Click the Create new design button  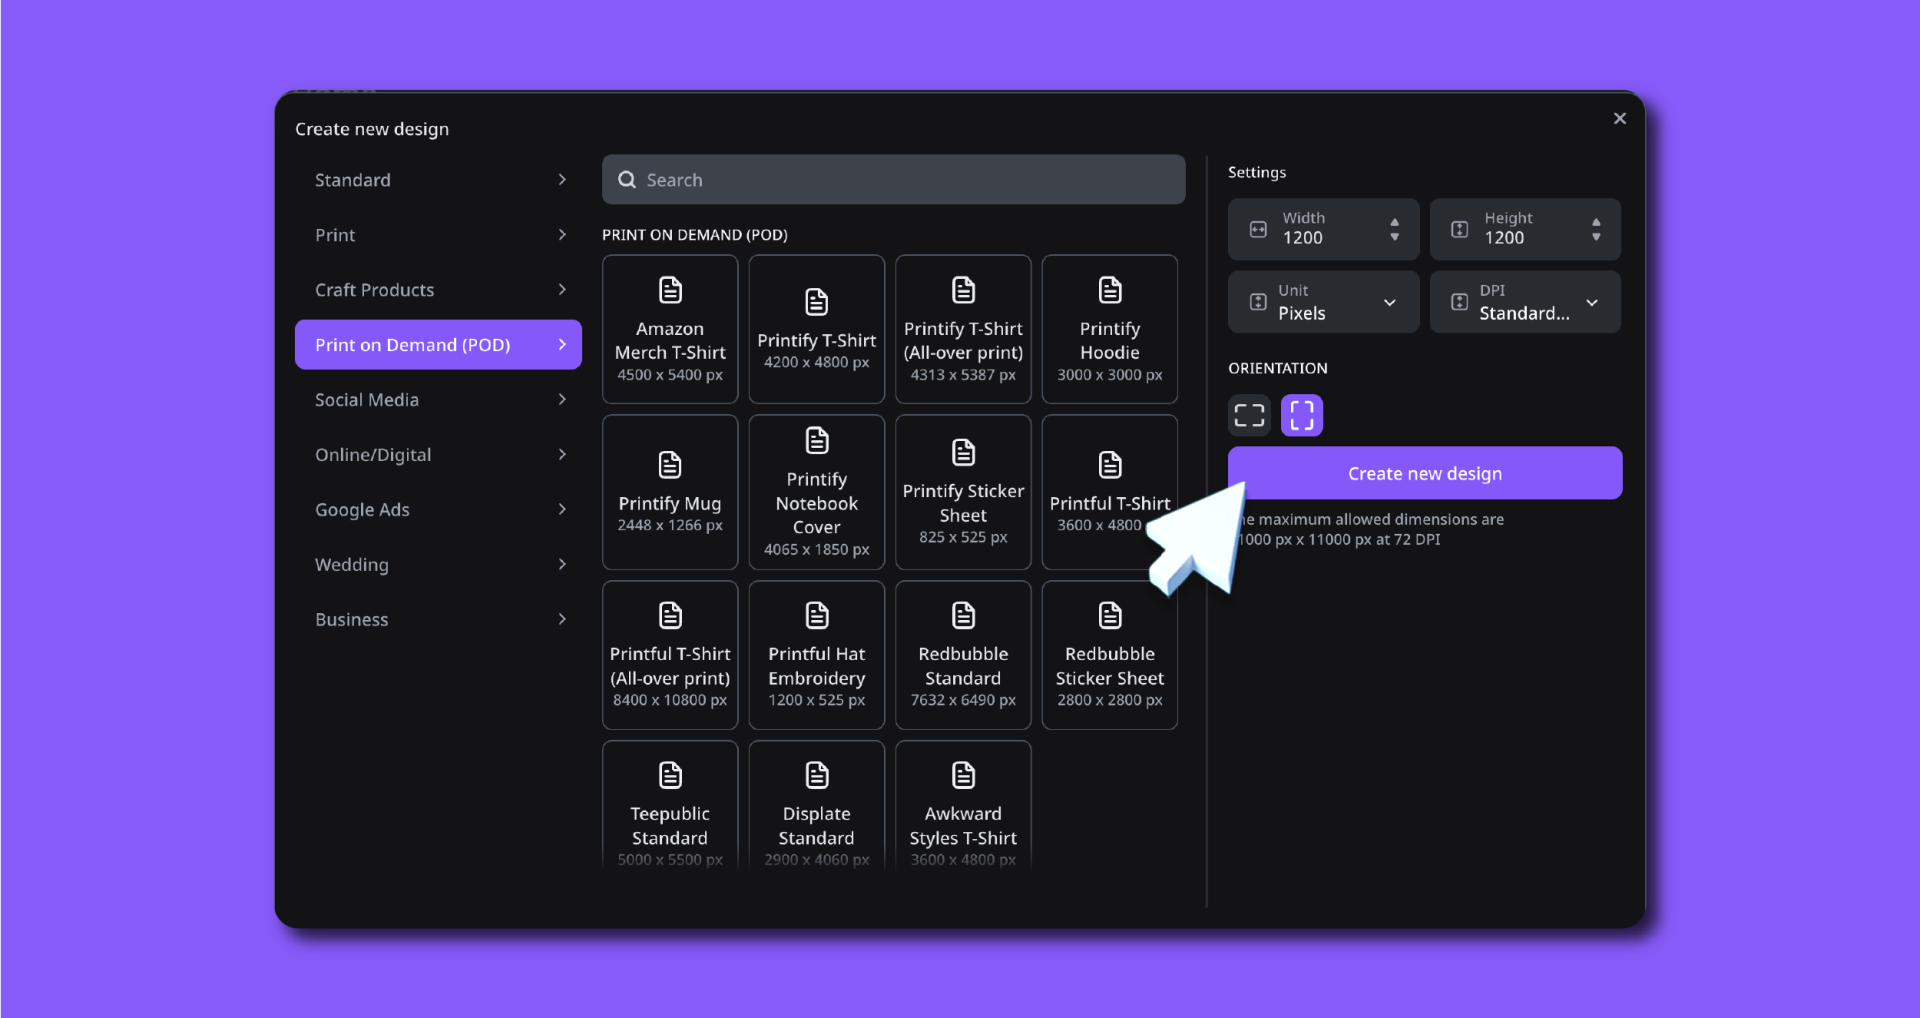coord(1424,473)
